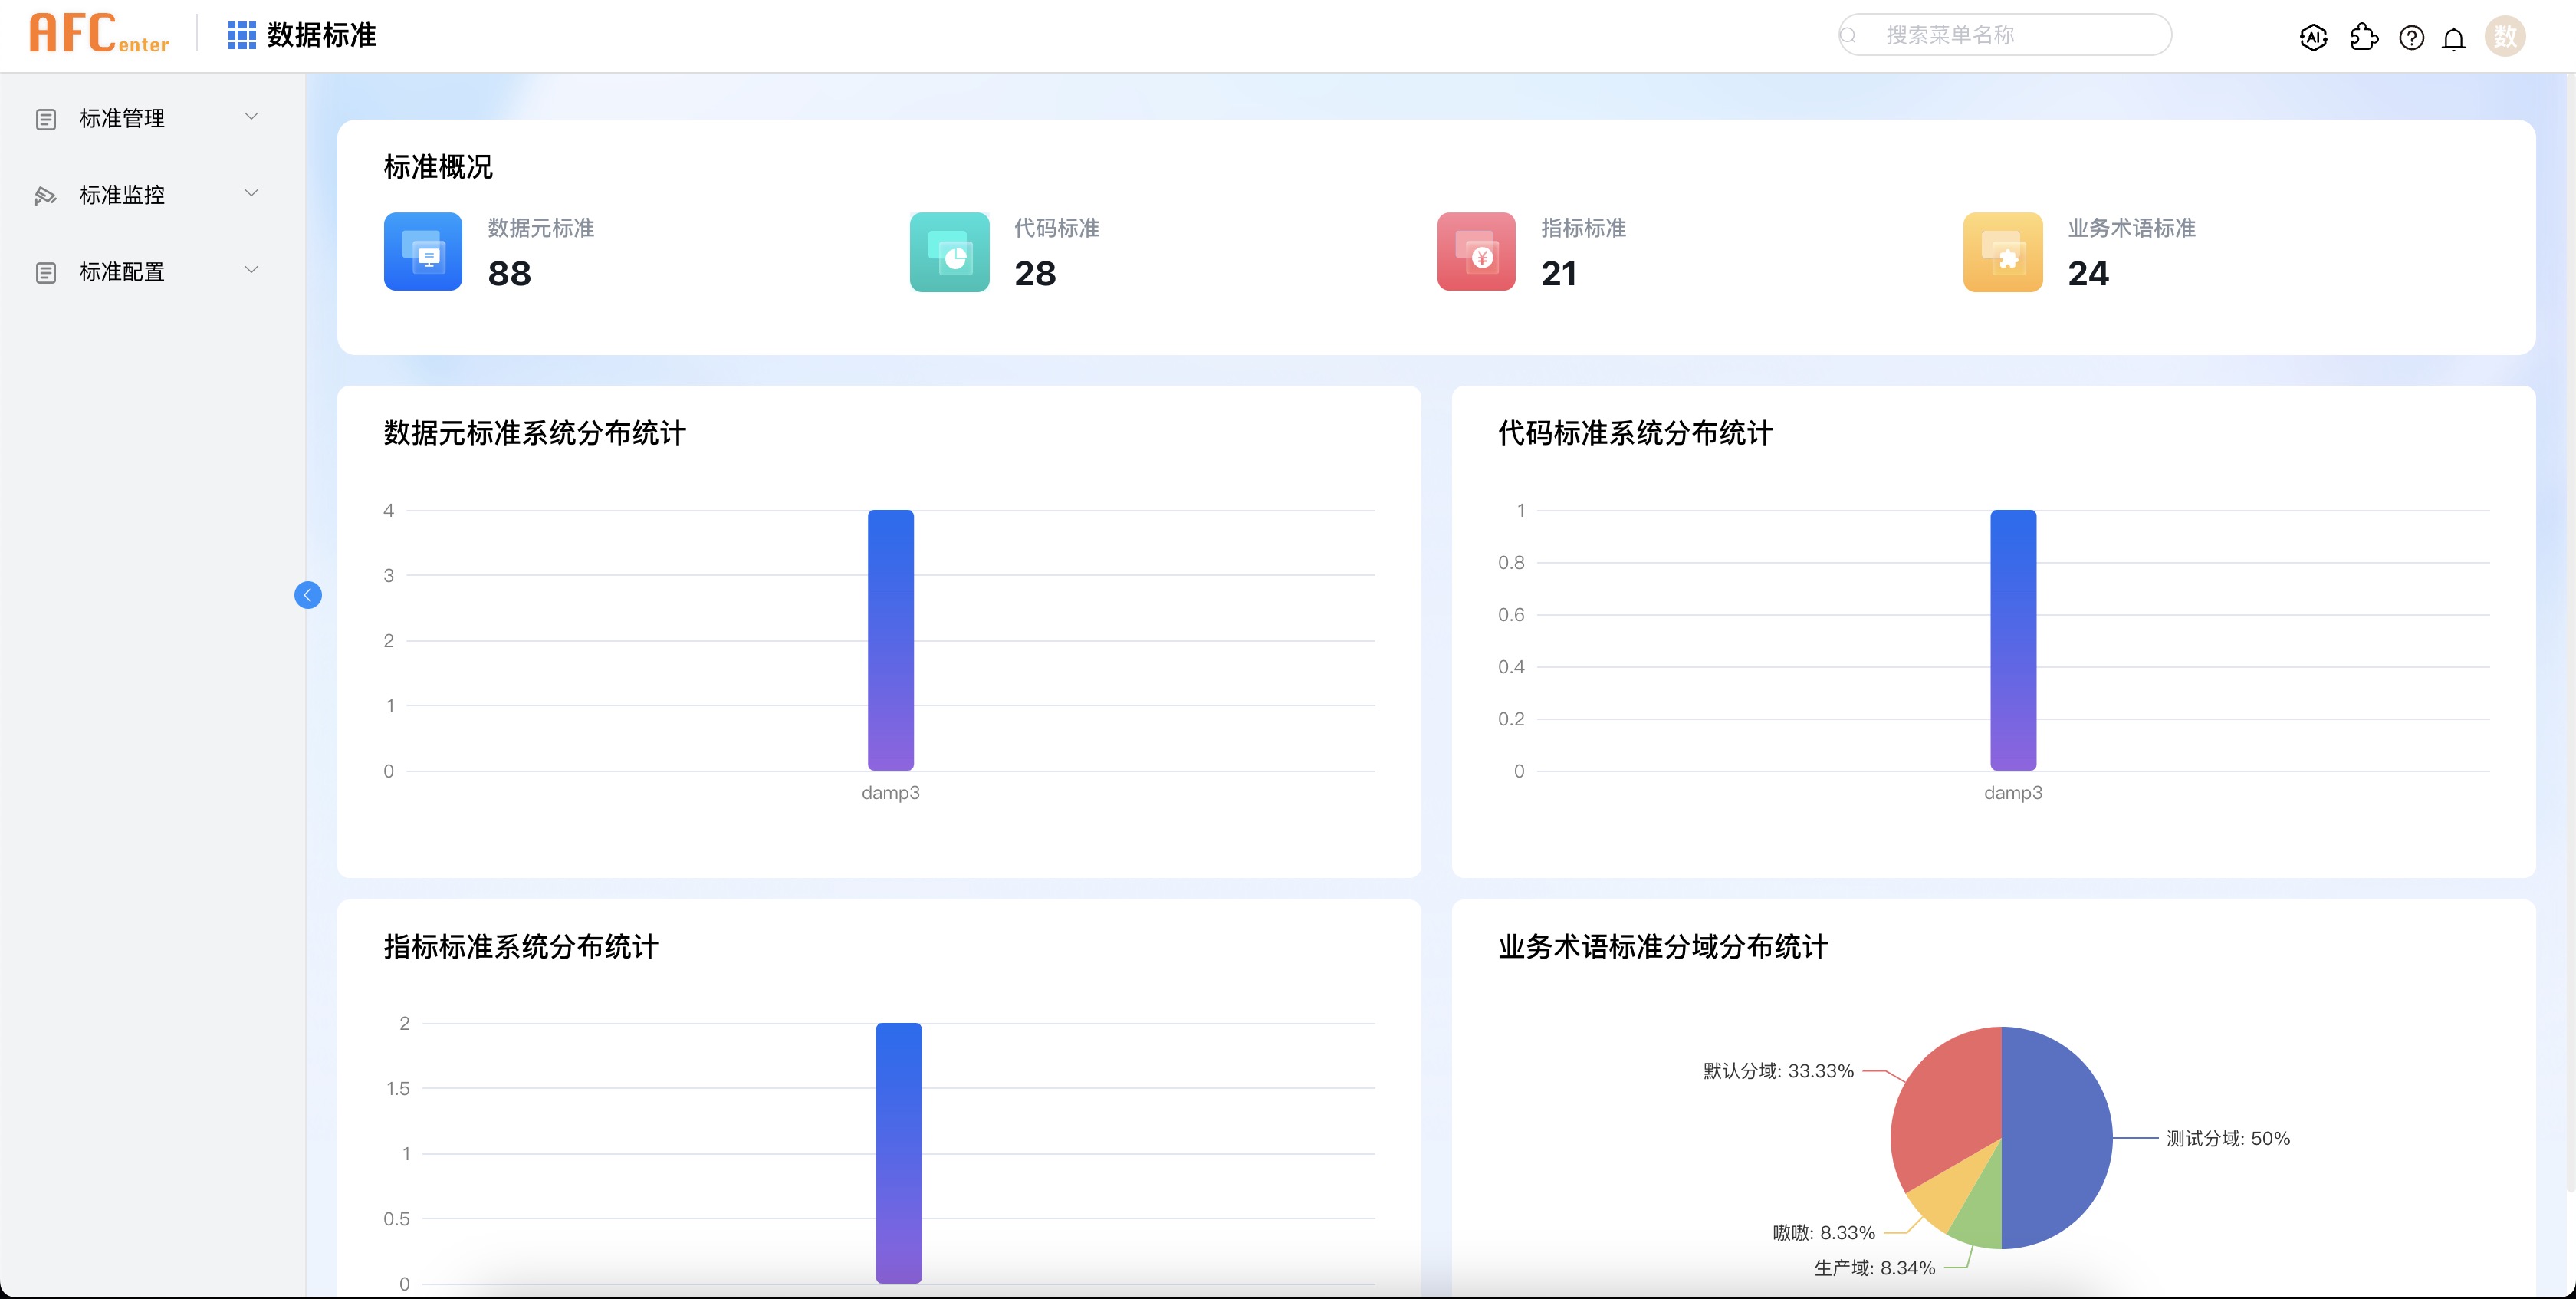Collapse the sidebar with the blue arrow
This screenshot has height=1299, width=2576.
[x=308, y=595]
